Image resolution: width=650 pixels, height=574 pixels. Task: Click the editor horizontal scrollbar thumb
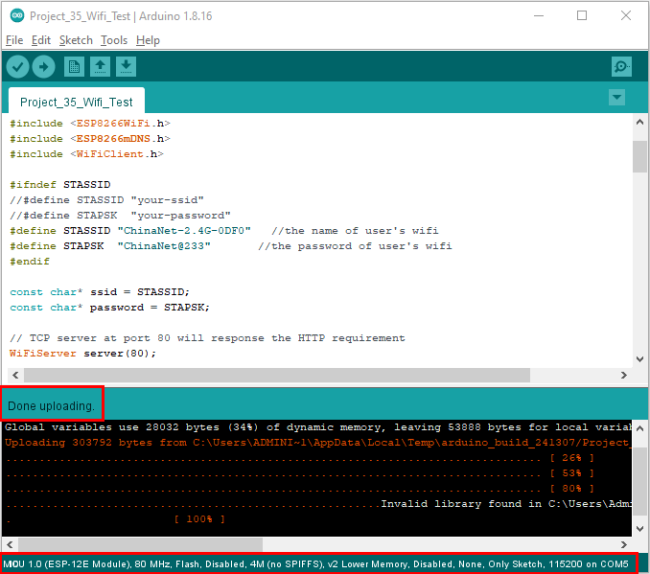(x=277, y=375)
